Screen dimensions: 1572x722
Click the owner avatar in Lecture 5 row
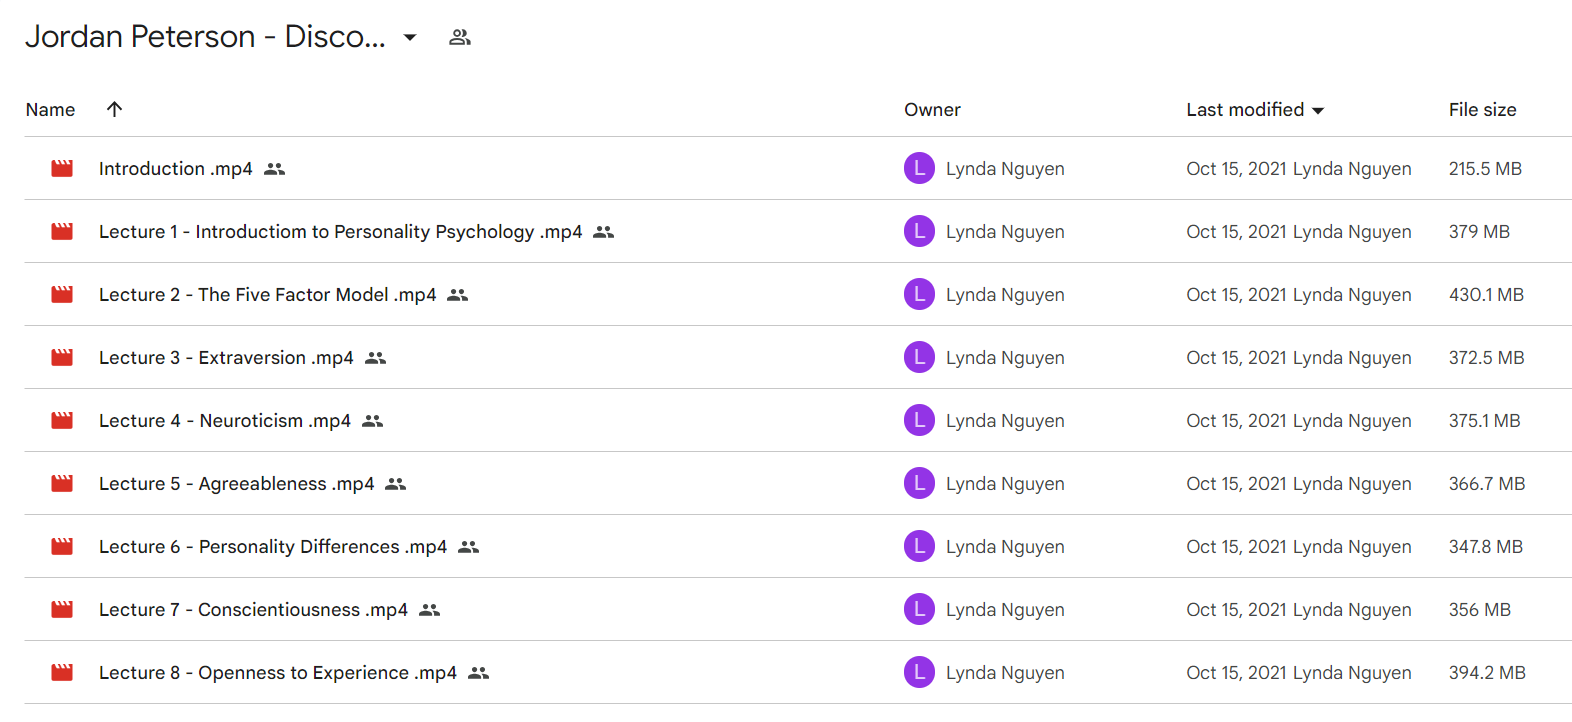coord(919,483)
